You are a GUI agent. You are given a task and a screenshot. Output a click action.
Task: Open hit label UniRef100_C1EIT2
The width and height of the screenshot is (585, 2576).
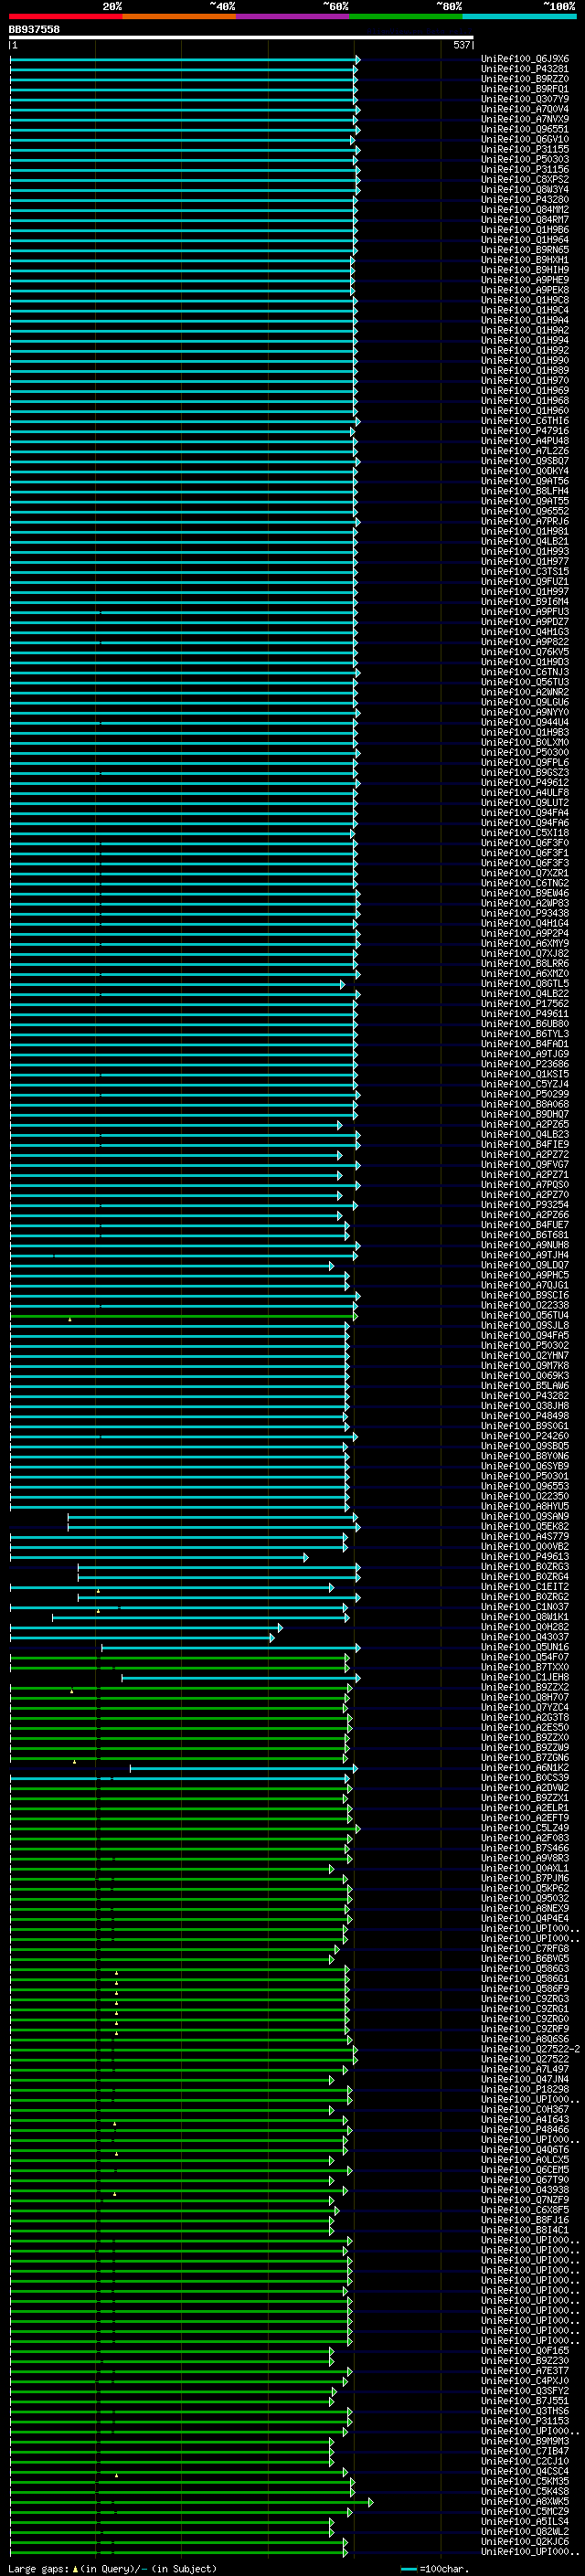click(x=525, y=1586)
